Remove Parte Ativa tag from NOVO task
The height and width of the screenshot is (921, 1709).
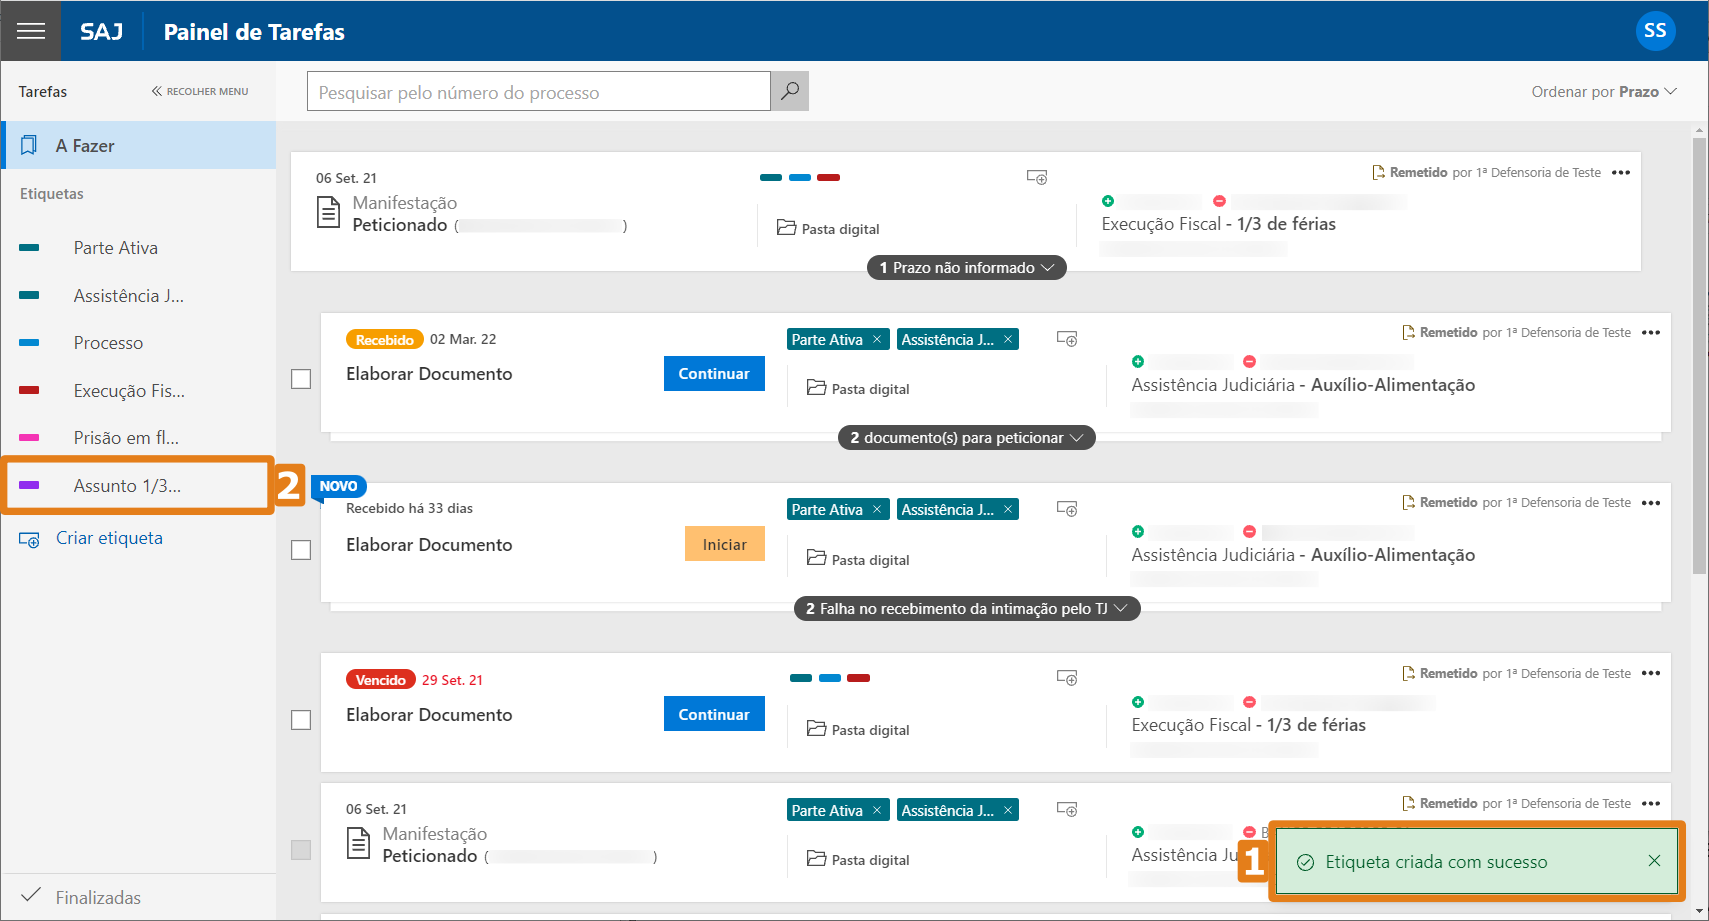tap(877, 510)
